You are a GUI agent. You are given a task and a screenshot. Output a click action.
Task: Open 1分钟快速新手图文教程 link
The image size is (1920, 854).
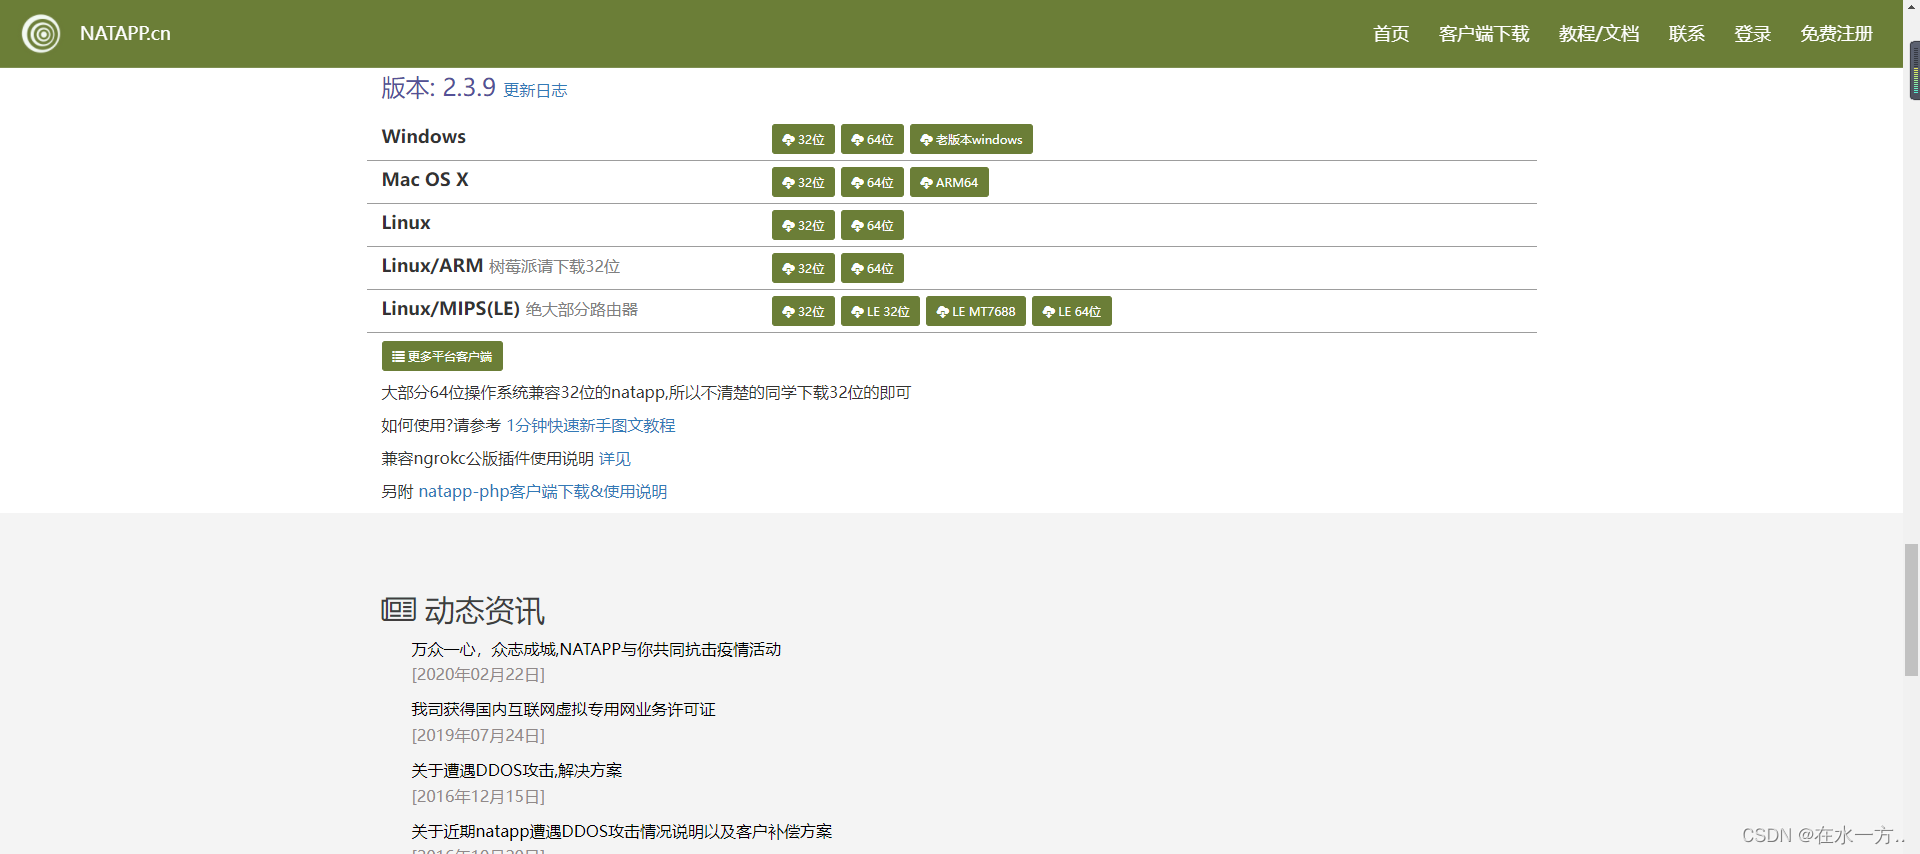[x=591, y=425]
